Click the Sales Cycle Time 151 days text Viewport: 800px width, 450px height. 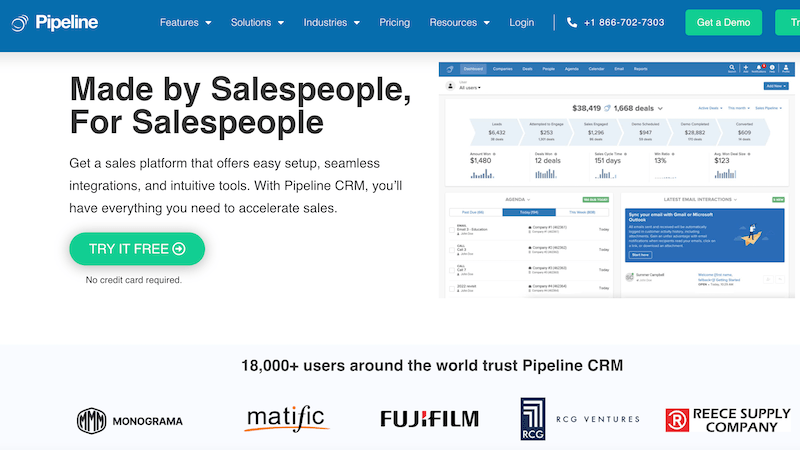pos(608,161)
